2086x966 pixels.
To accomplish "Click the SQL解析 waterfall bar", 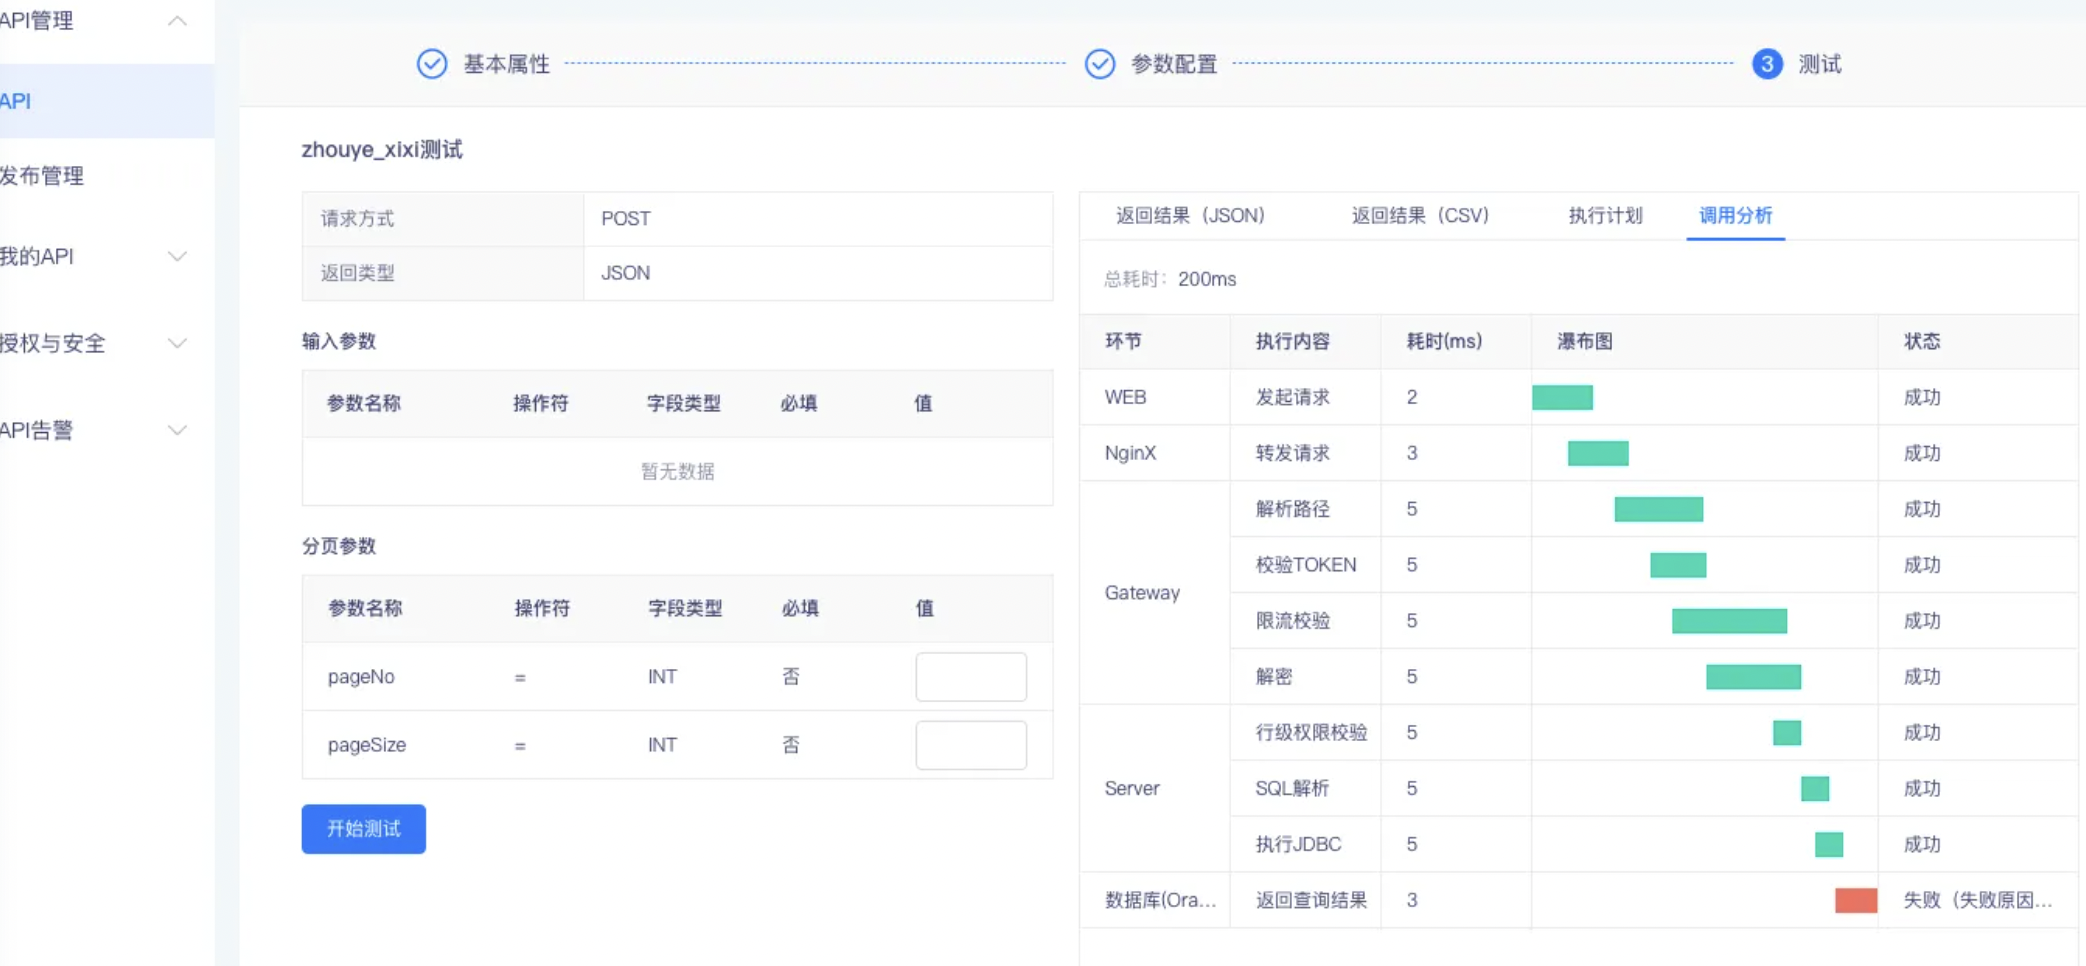I will pos(1815,789).
